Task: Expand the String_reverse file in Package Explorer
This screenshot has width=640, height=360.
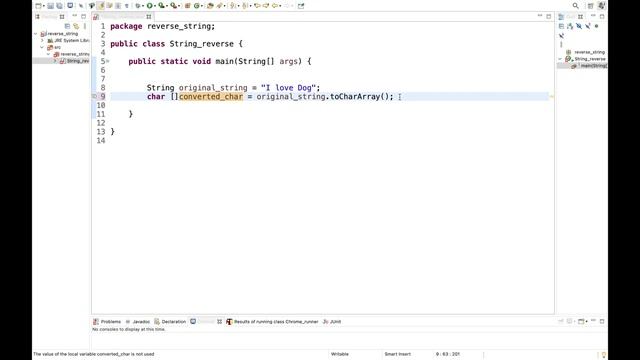Action: point(55,61)
